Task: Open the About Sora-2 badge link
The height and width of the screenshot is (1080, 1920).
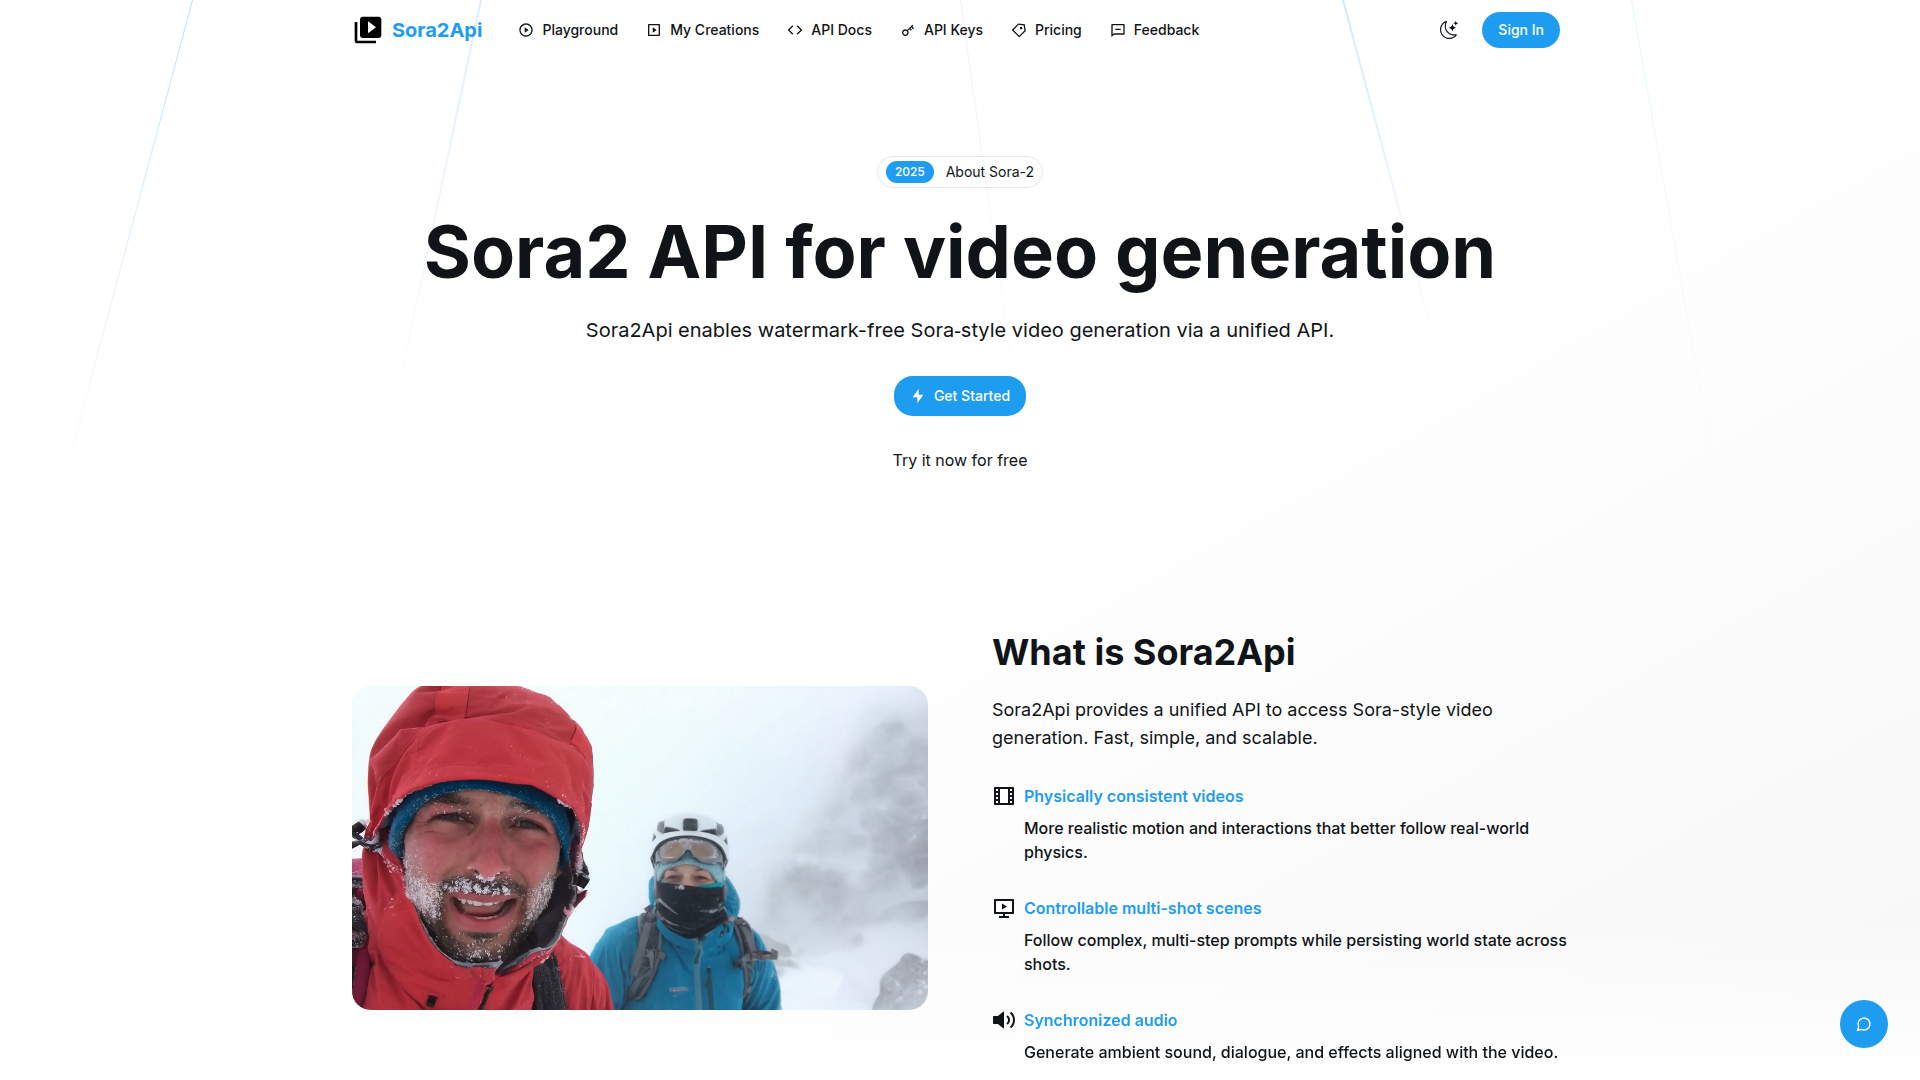Action: coord(960,172)
